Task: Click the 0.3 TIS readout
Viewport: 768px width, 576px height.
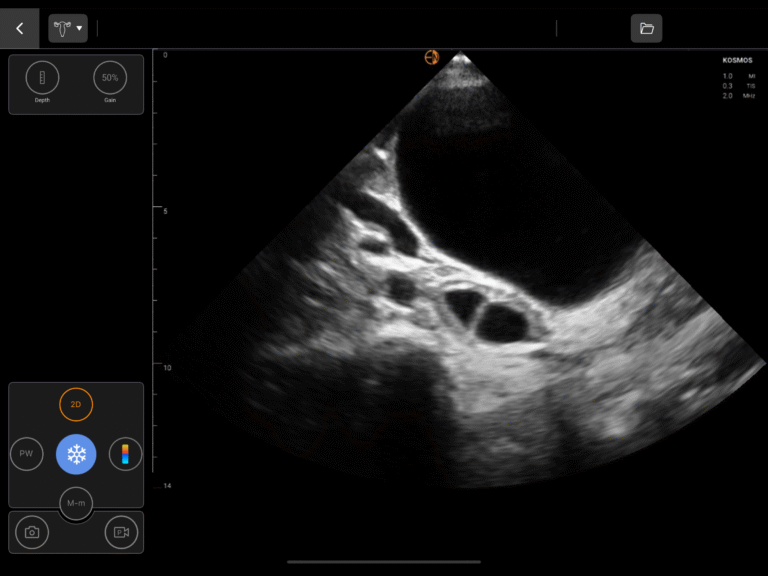Action: [x=739, y=86]
